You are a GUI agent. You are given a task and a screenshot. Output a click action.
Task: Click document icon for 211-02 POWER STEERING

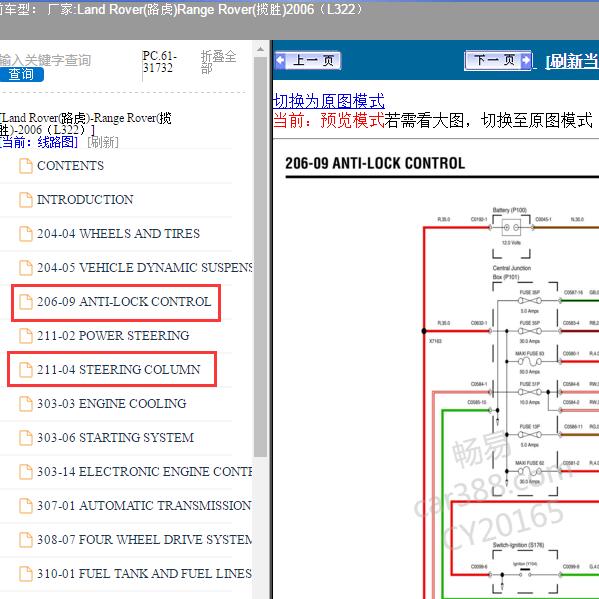point(26,336)
